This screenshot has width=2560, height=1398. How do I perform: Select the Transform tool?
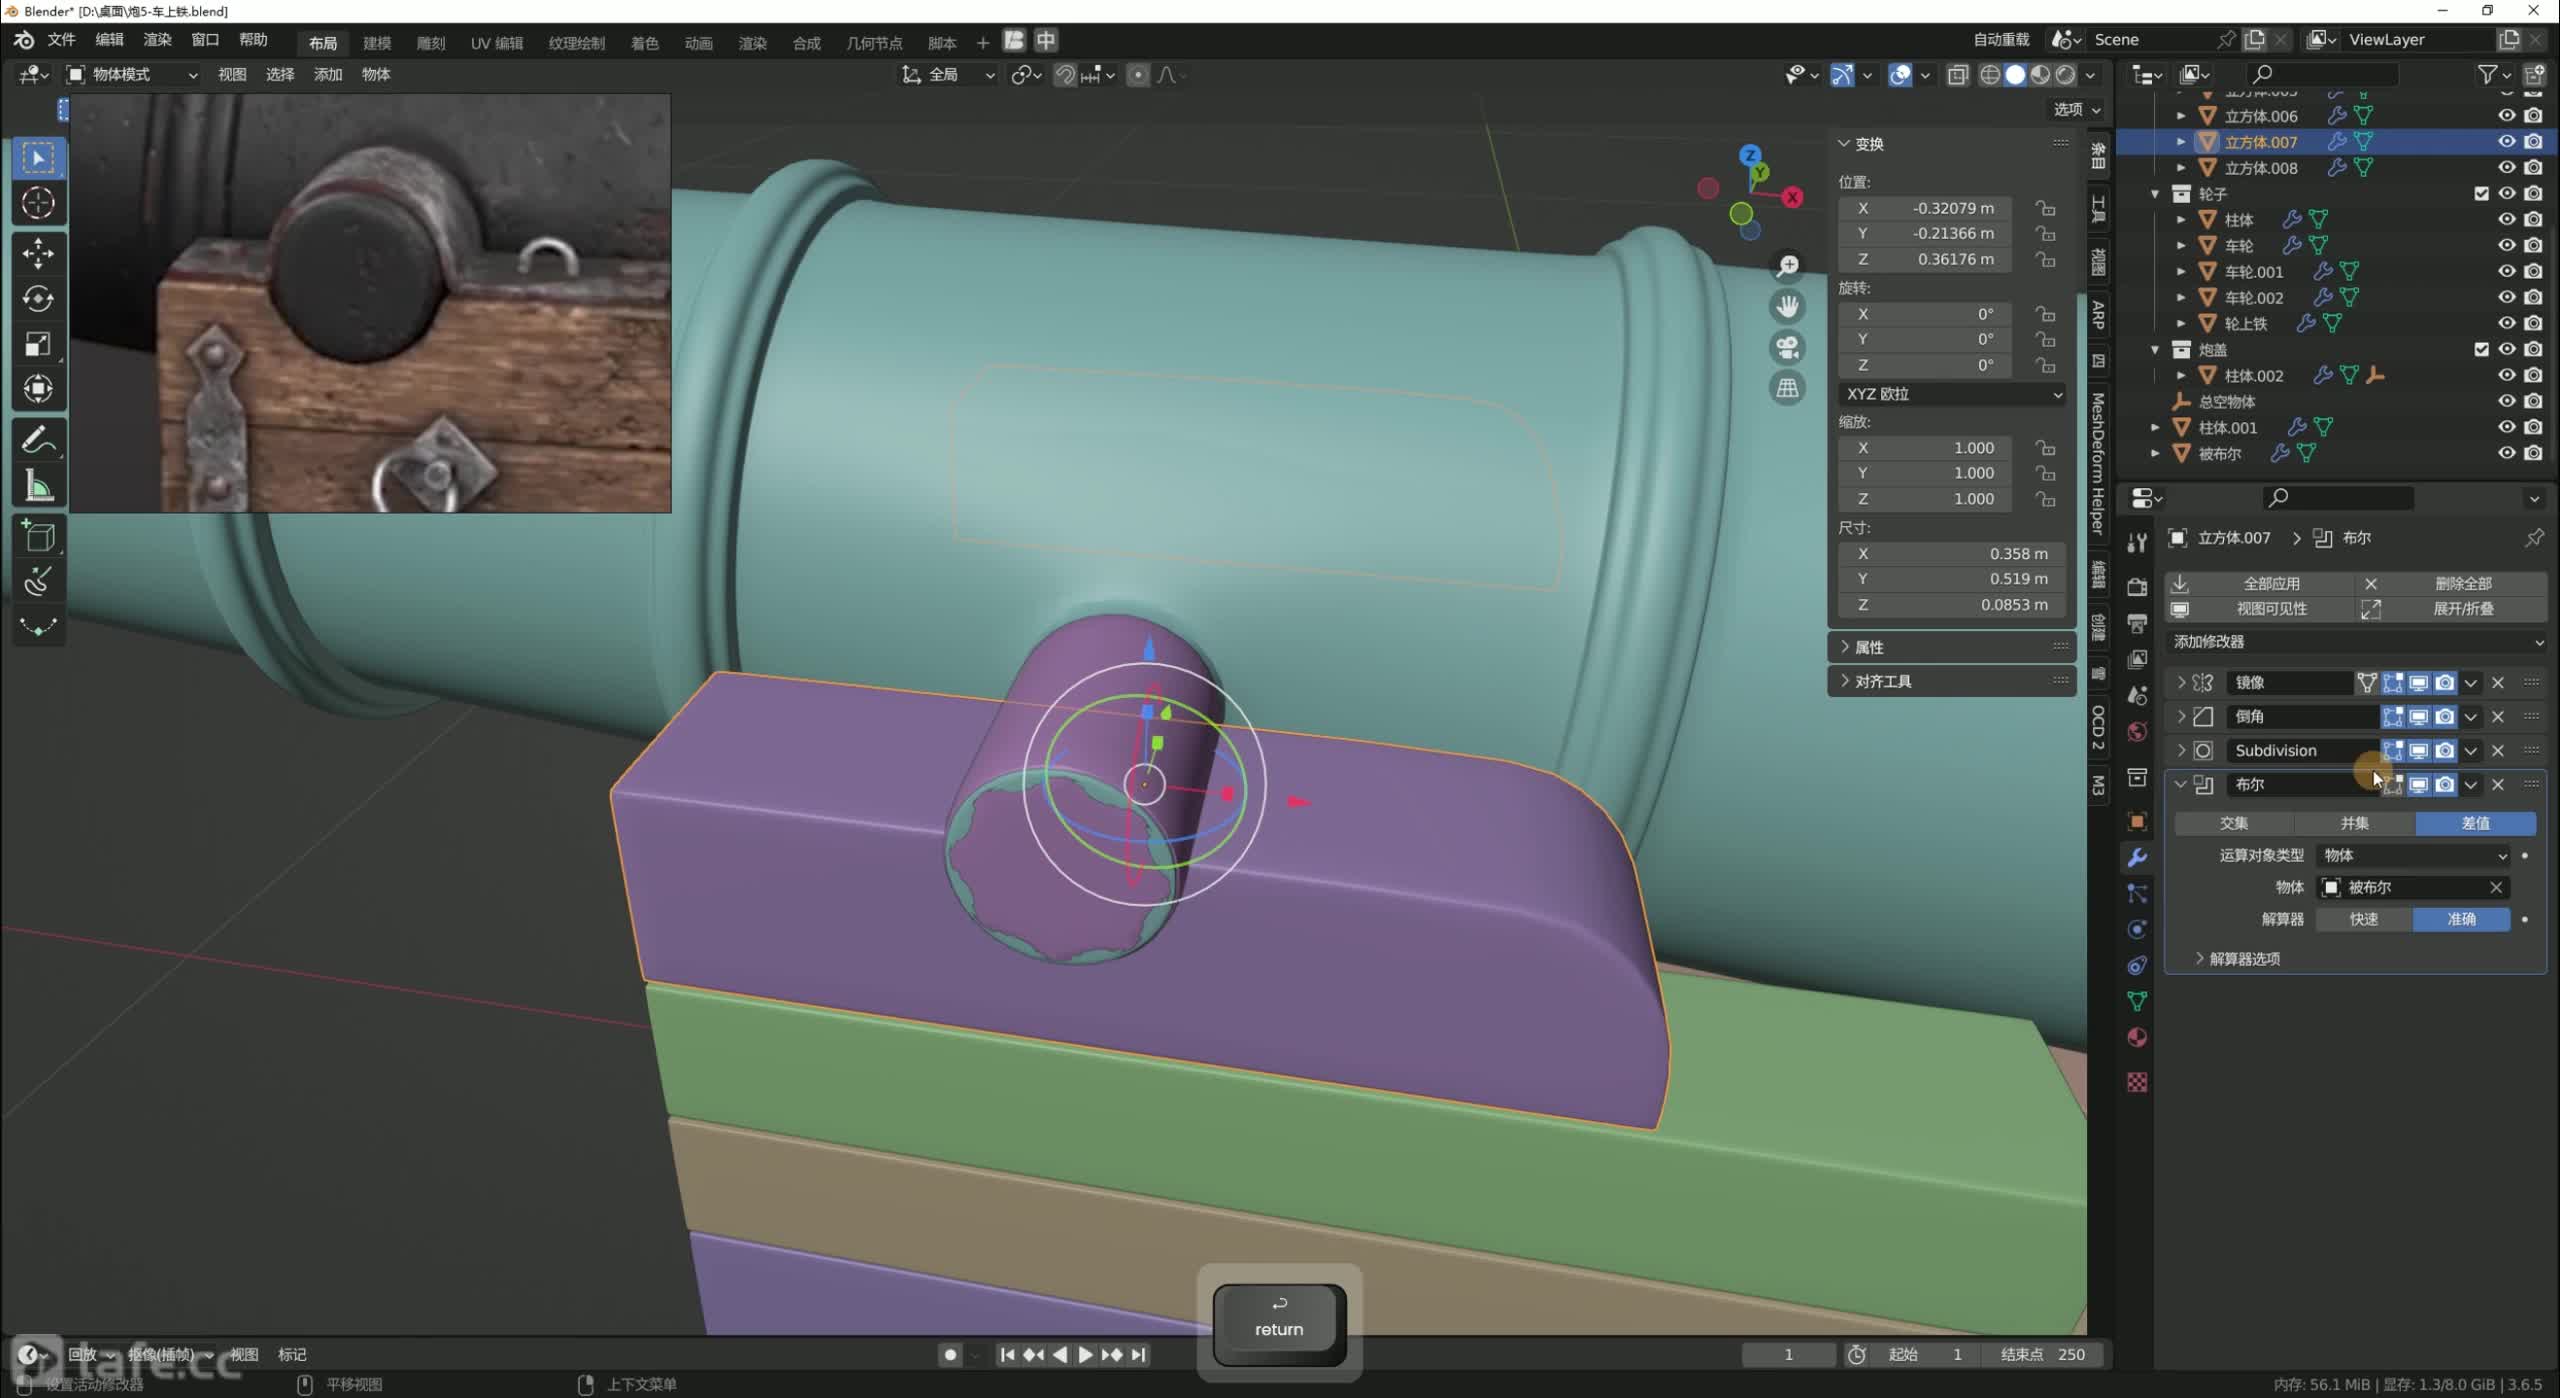[x=38, y=389]
